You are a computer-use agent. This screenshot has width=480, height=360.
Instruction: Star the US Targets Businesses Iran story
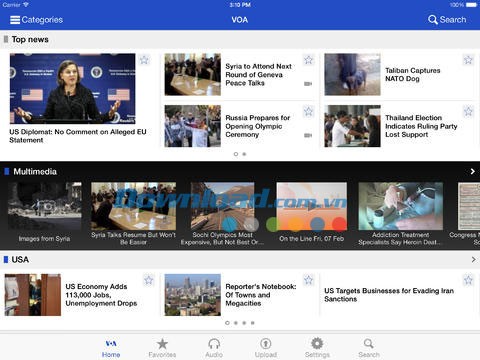468,280
